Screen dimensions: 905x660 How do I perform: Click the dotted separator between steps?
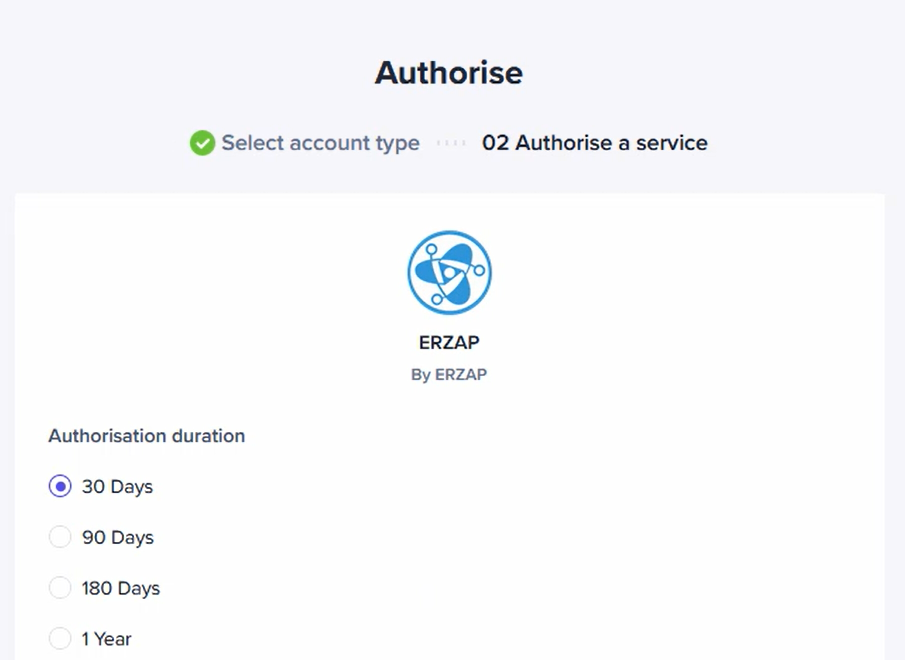click(451, 143)
